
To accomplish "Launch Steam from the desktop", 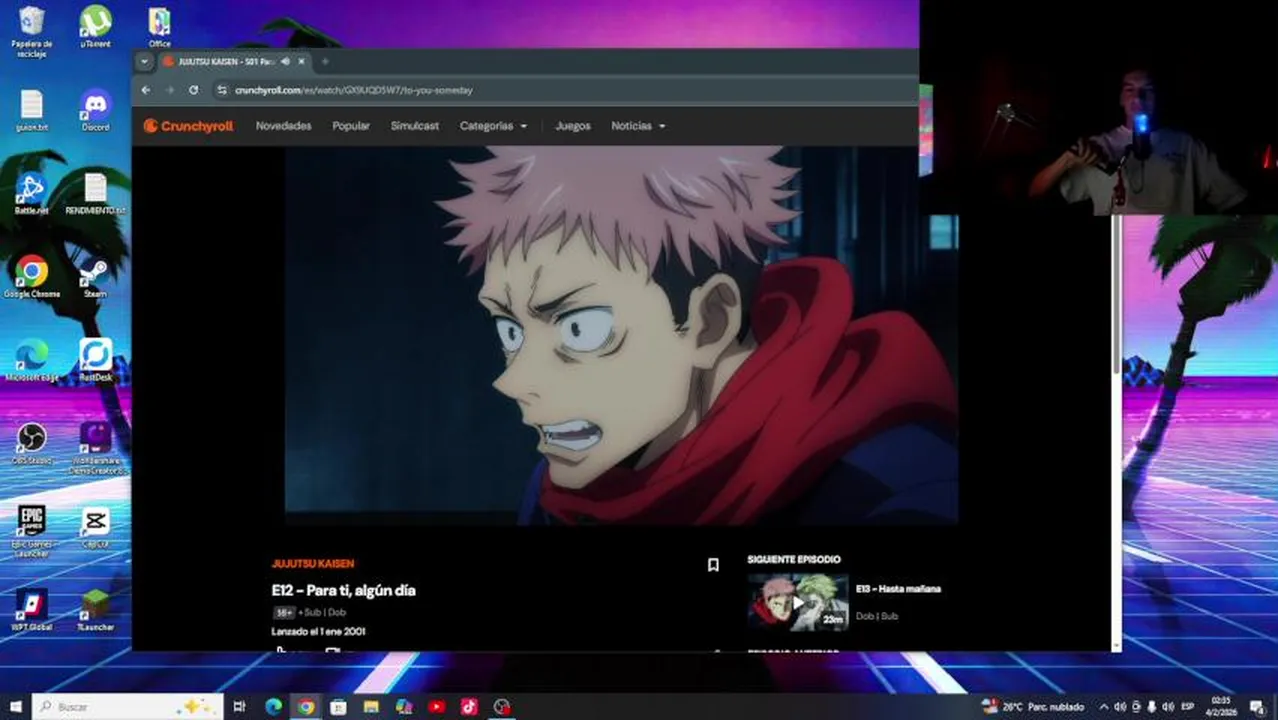I will click(95, 277).
